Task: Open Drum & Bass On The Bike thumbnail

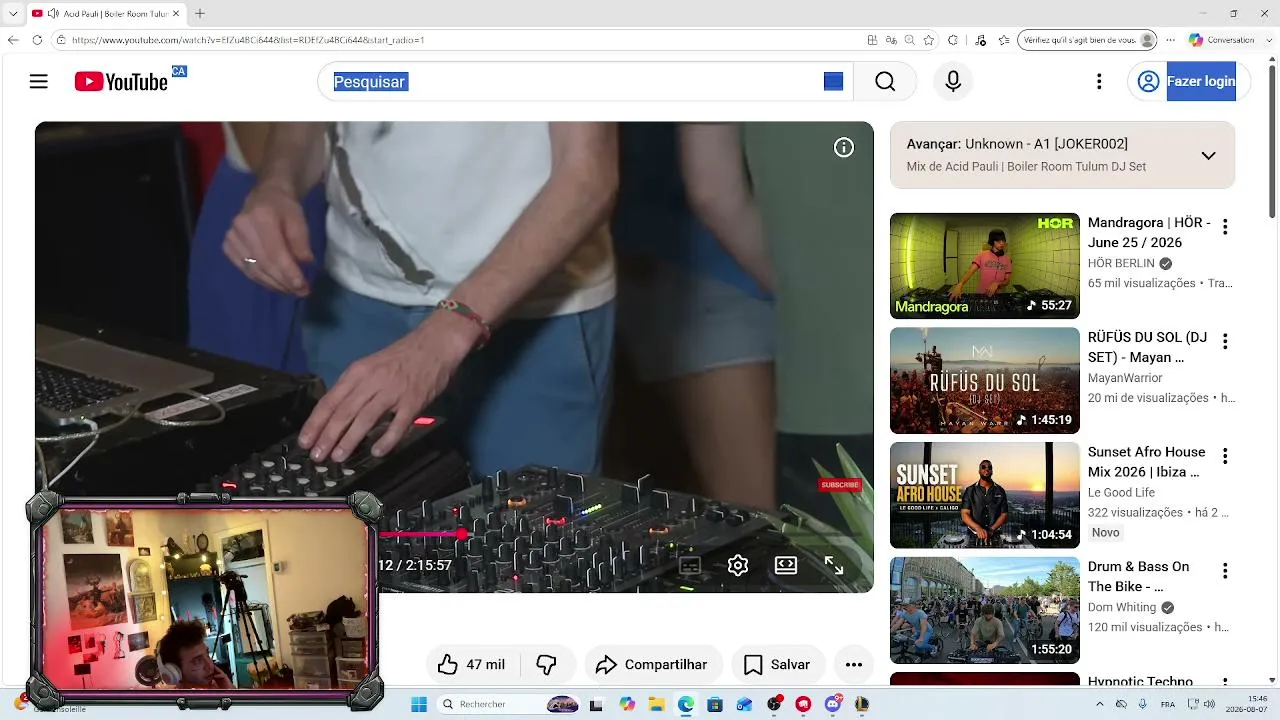Action: click(x=985, y=610)
